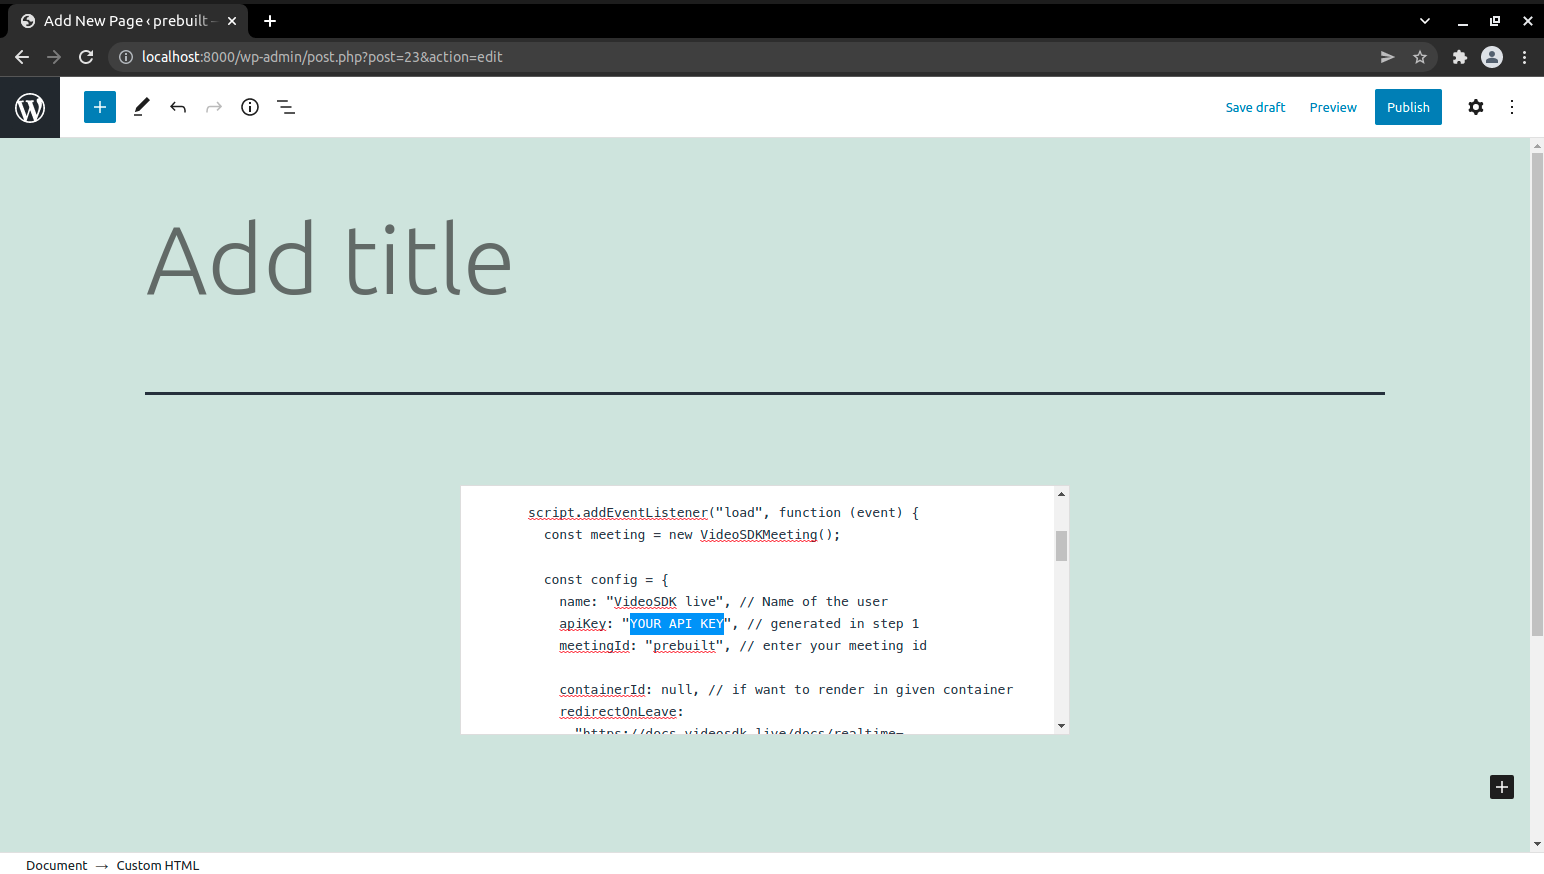
Task: Click Save draft
Action: 1255,107
